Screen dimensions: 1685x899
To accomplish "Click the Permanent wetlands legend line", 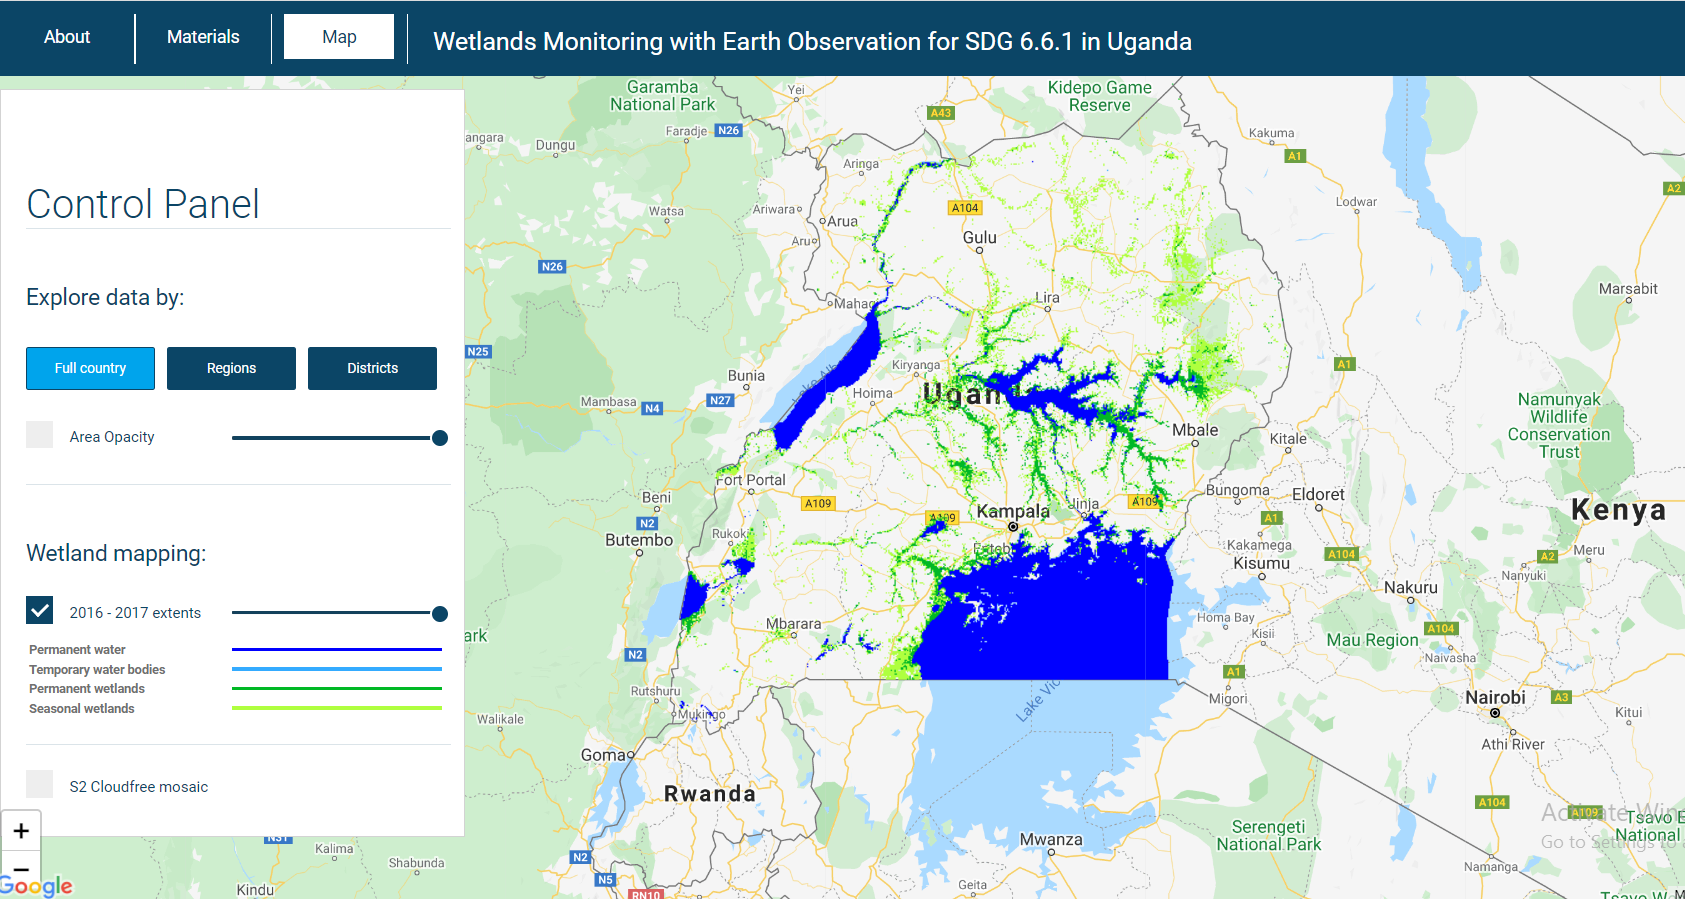I will pyautogui.click(x=337, y=689).
